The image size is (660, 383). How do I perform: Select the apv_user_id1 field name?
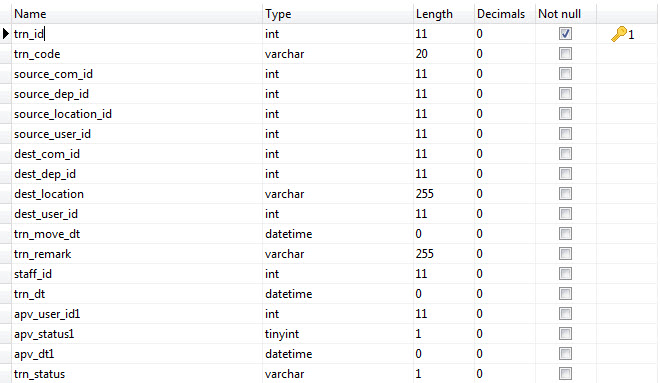pyautogui.click(x=137, y=314)
